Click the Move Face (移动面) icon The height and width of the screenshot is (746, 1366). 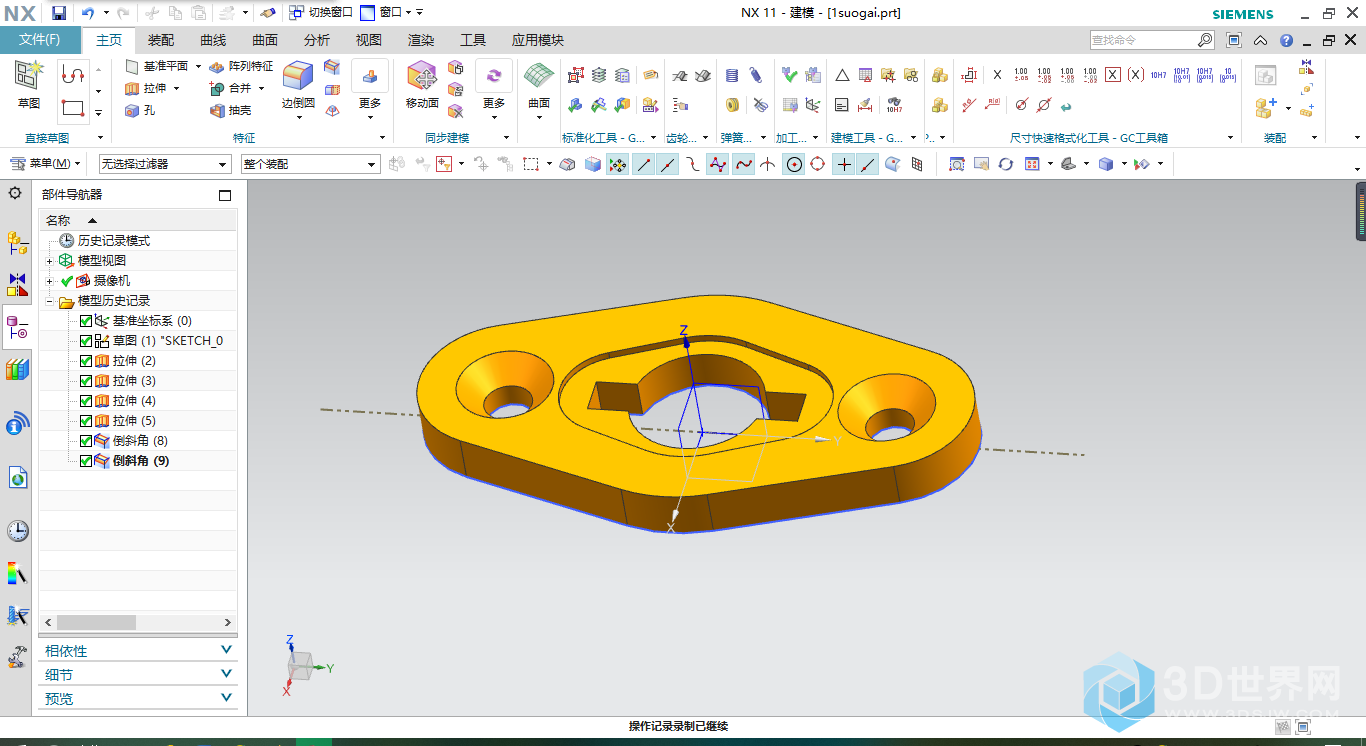pyautogui.click(x=422, y=78)
